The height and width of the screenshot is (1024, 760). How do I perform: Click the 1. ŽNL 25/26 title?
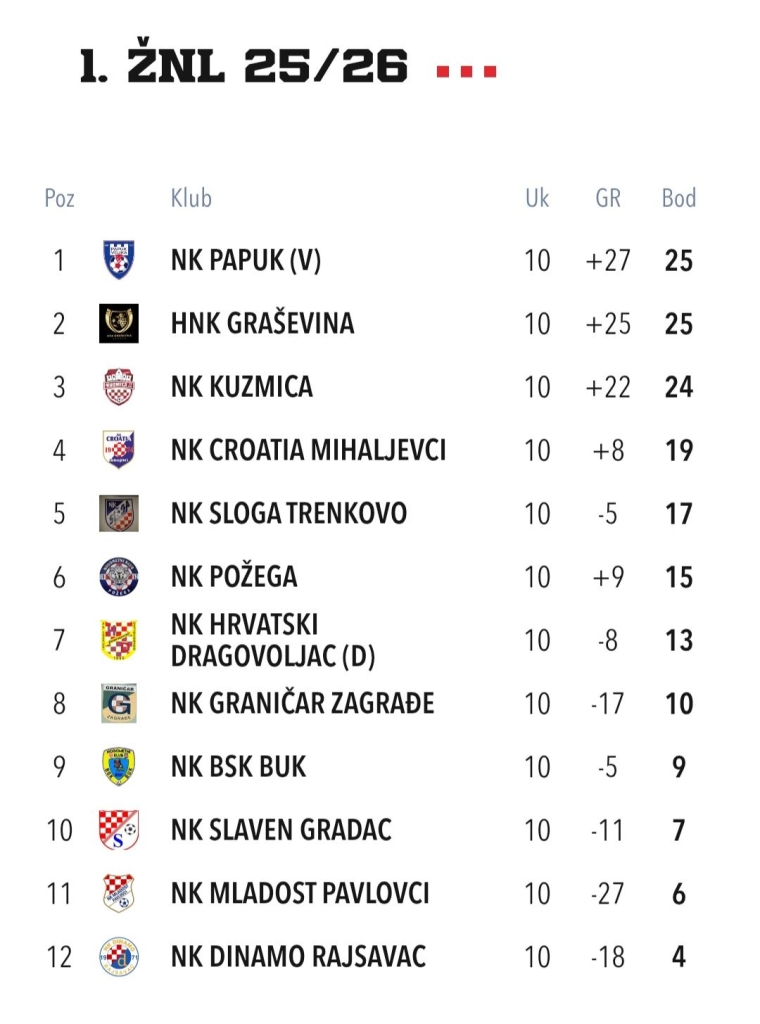pyautogui.click(x=244, y=68)
